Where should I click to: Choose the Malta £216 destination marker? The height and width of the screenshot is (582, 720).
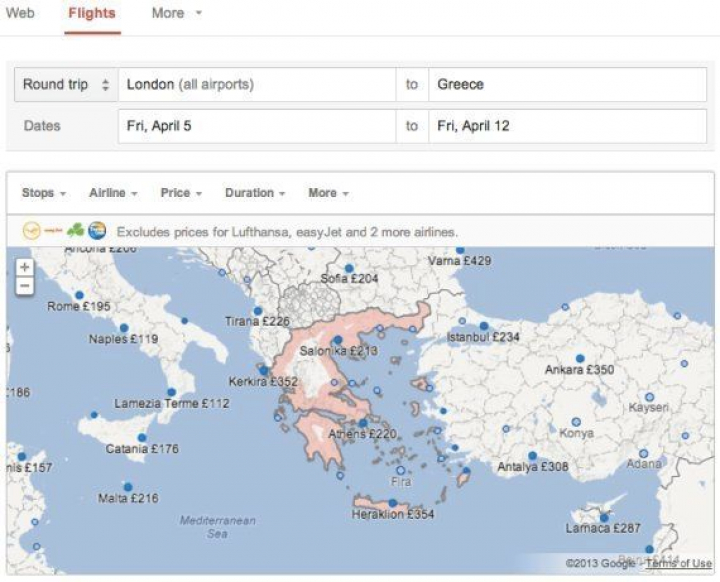click(126, 487)
